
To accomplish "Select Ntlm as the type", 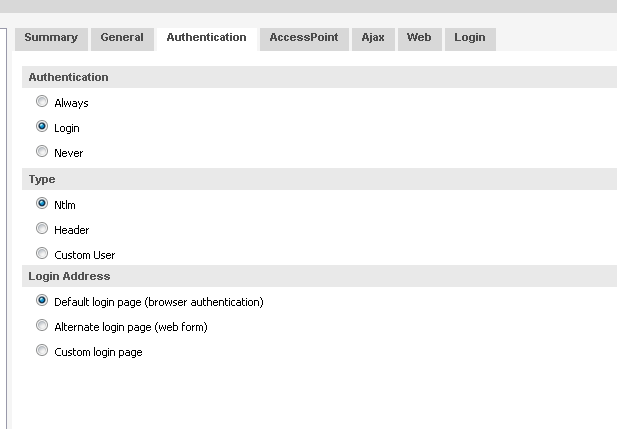I will coord(42,203).
